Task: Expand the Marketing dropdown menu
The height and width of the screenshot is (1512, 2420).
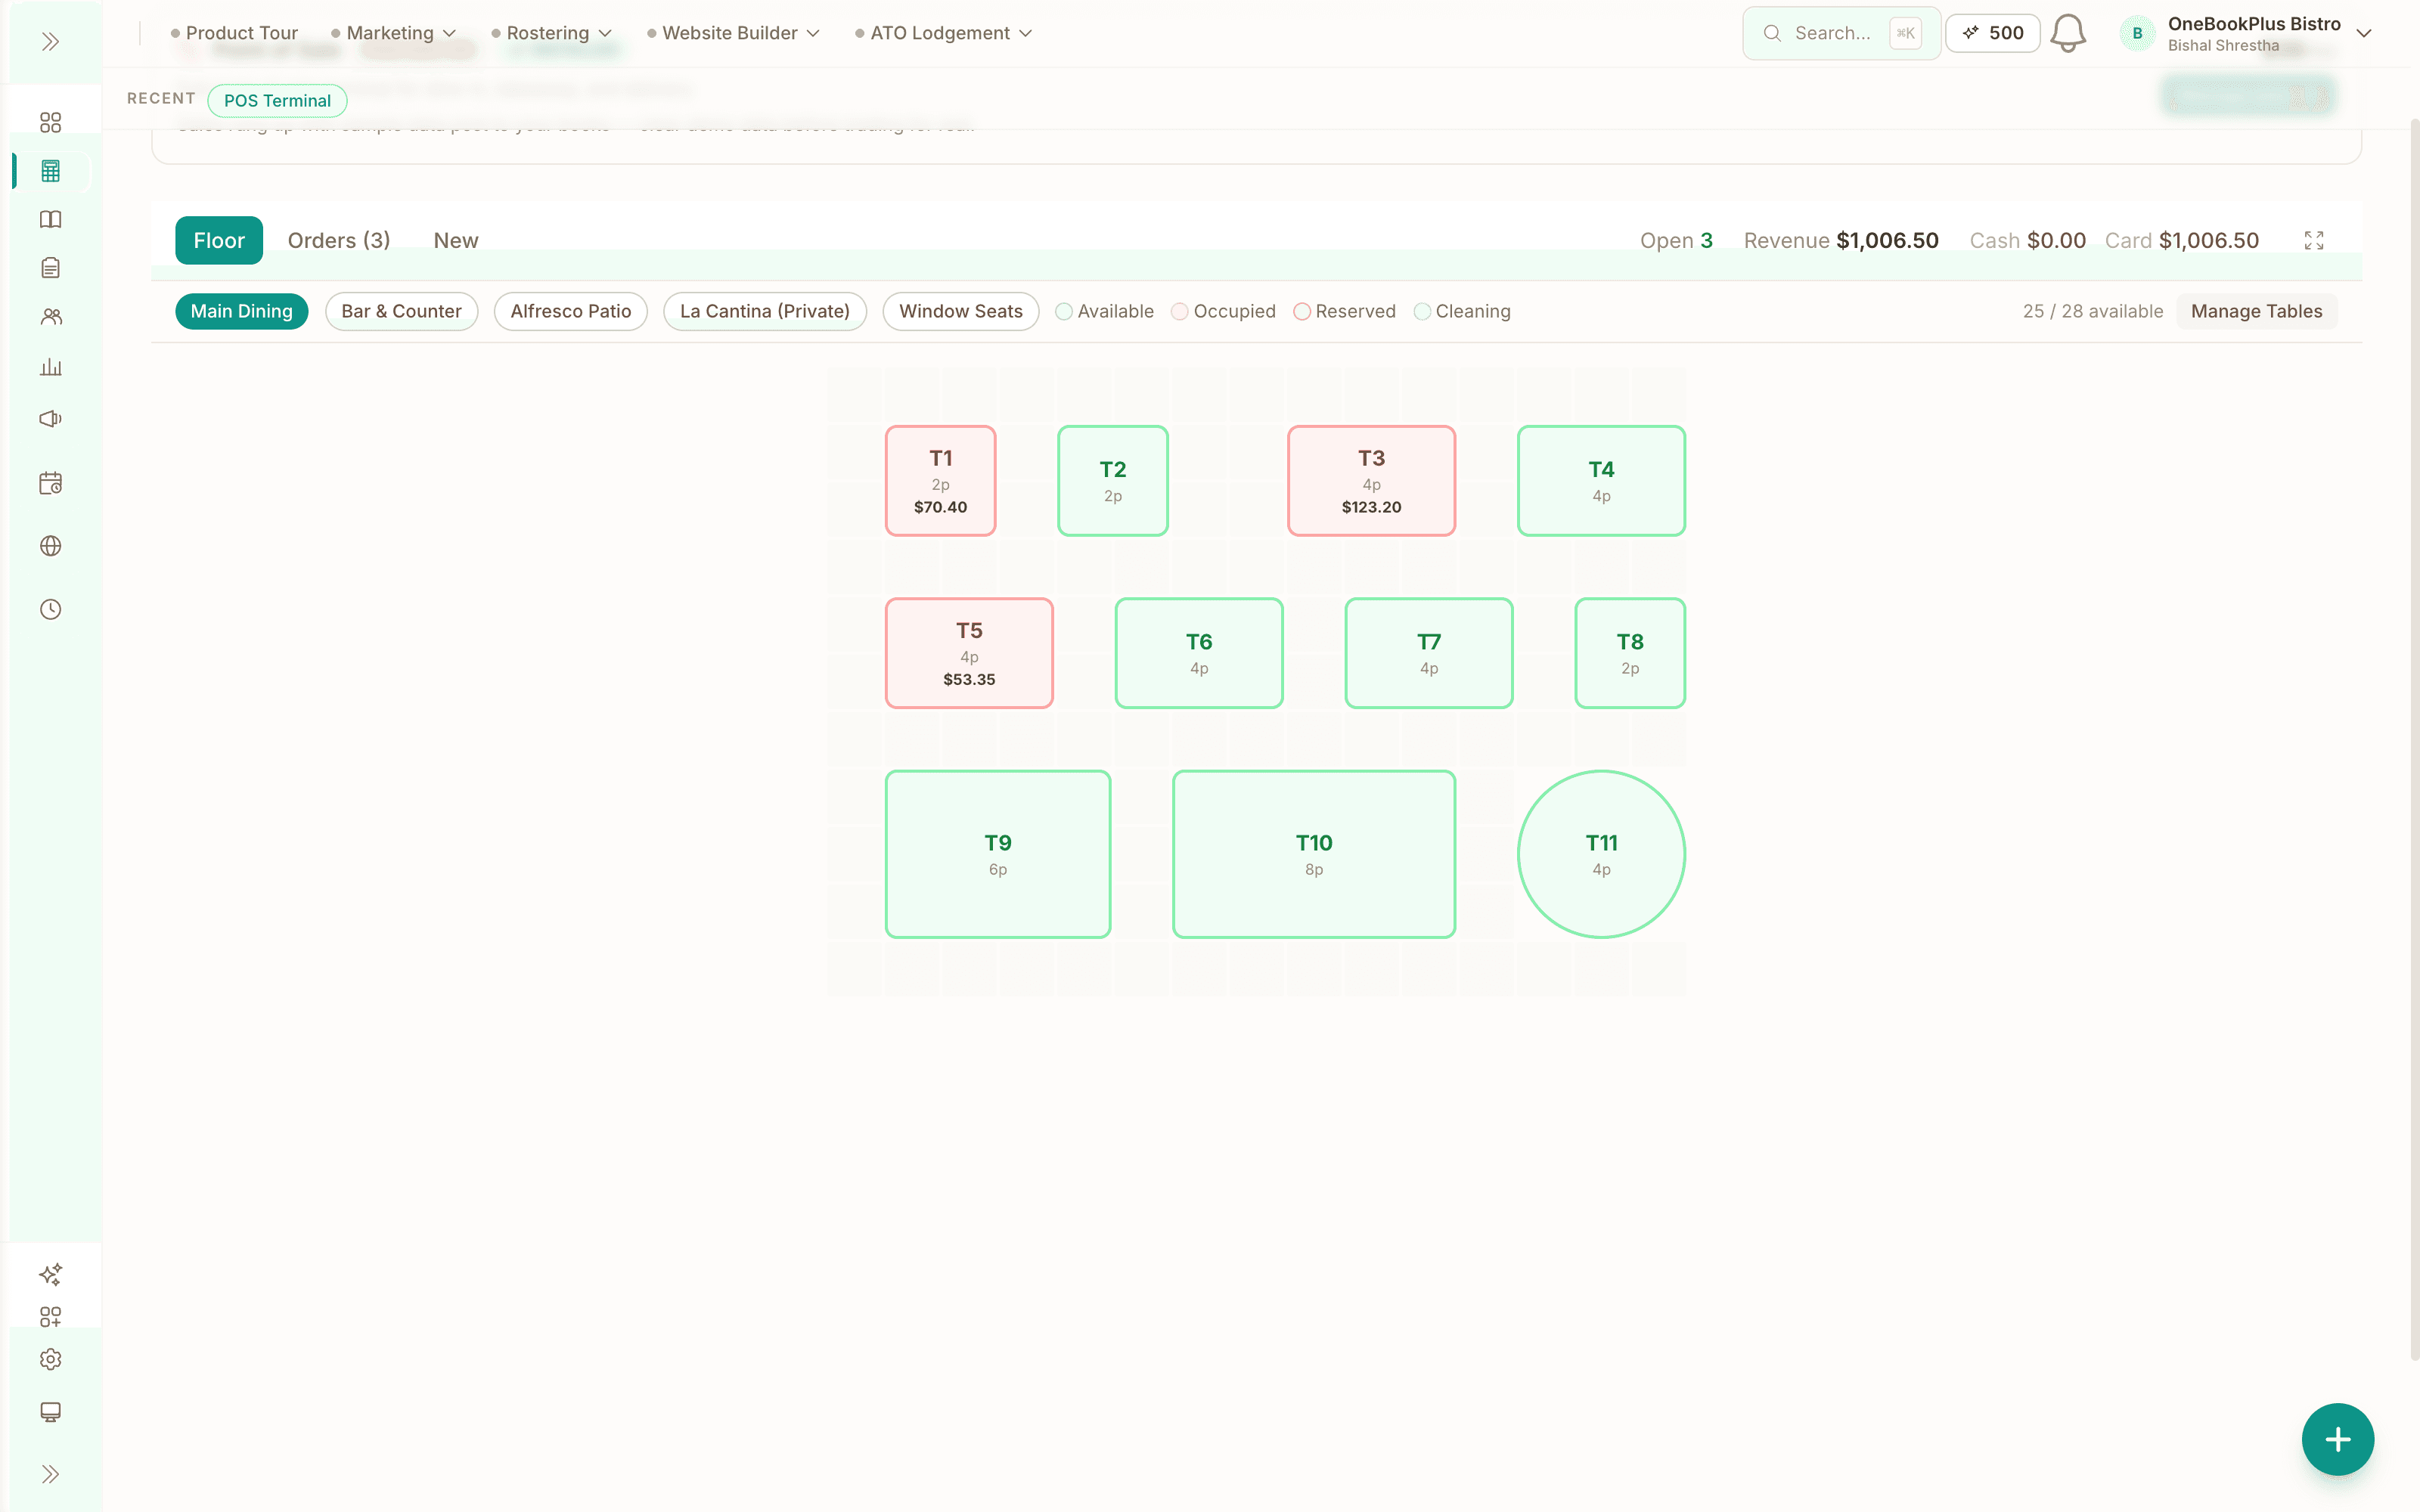Action: [x=394, y=33]
